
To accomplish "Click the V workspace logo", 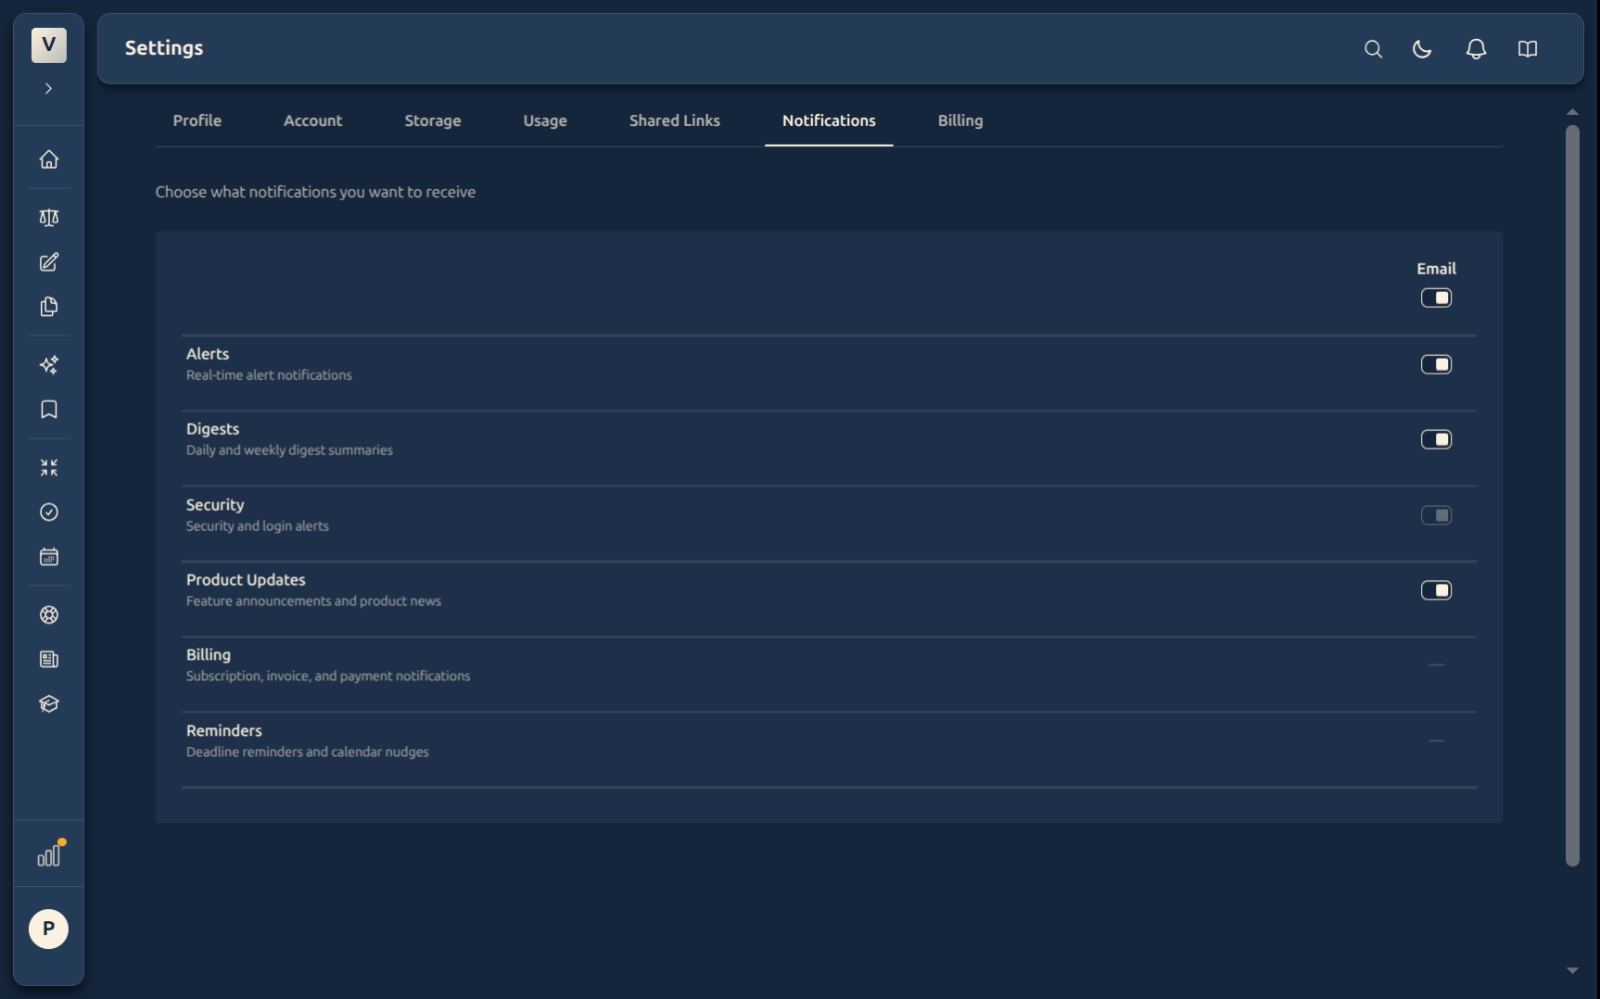I will [x=49, y=45].
